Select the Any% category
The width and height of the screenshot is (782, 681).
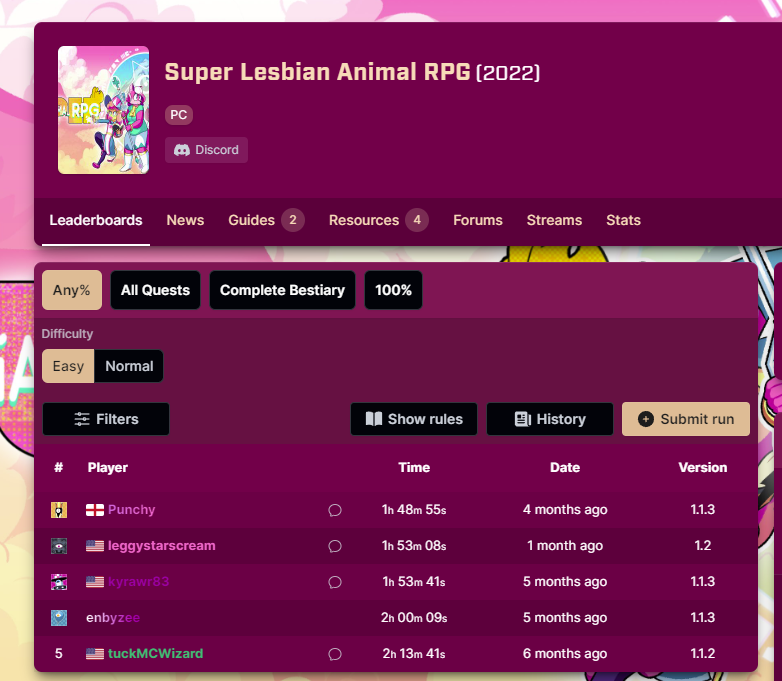[x=72, y=290]
